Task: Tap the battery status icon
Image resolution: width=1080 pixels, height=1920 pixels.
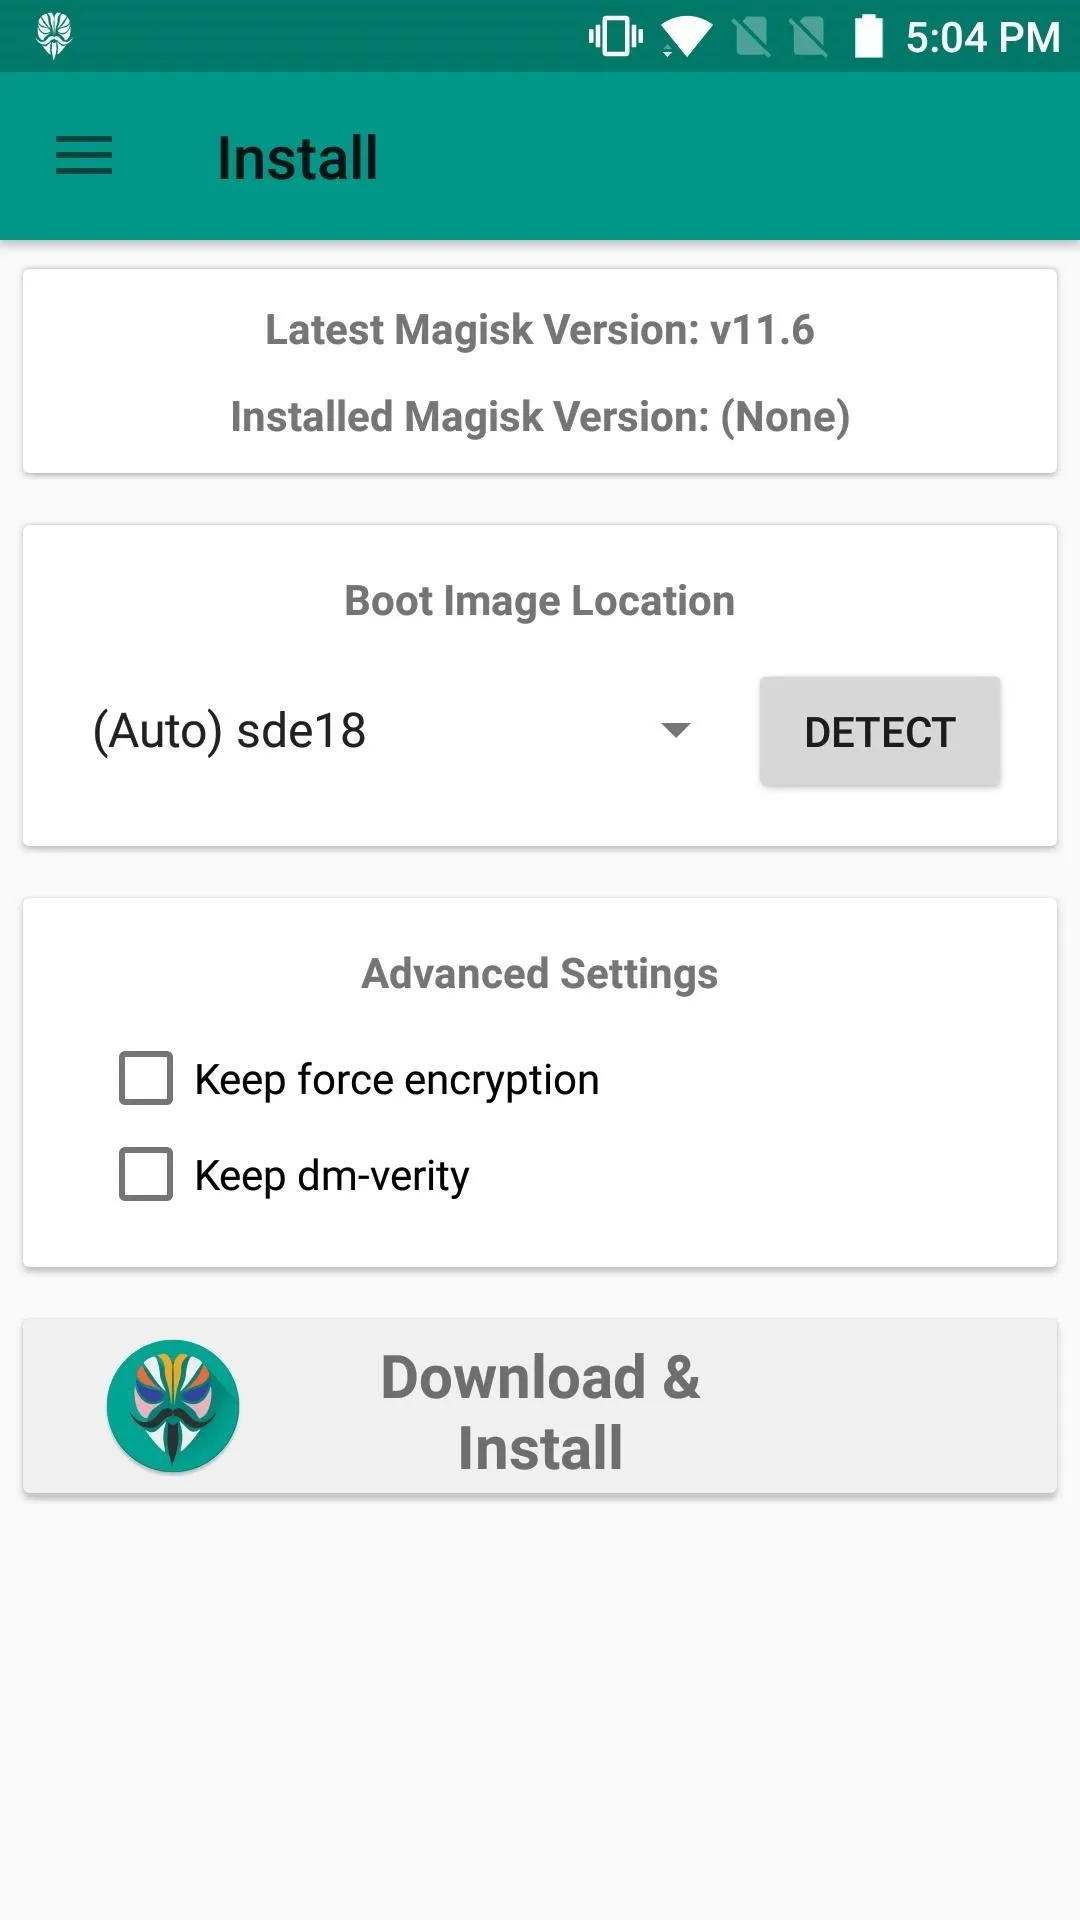Action: pos(868,37)
